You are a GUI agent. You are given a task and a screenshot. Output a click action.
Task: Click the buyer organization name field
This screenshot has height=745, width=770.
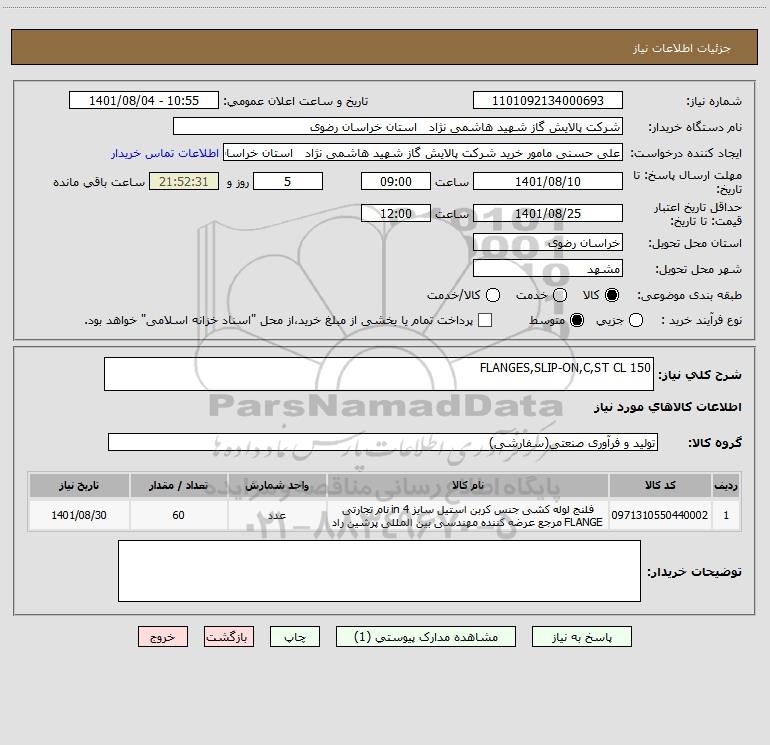click(398, 127)
